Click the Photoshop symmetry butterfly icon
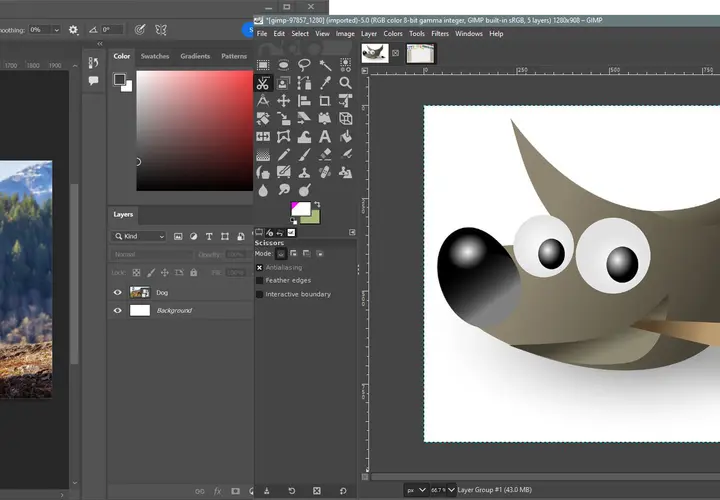 click(x=161, y=30)
